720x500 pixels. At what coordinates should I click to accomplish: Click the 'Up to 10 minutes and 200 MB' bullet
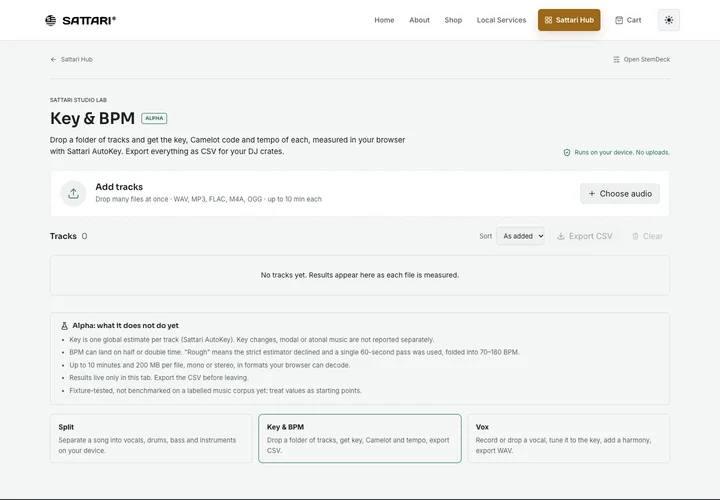point(210,365)
